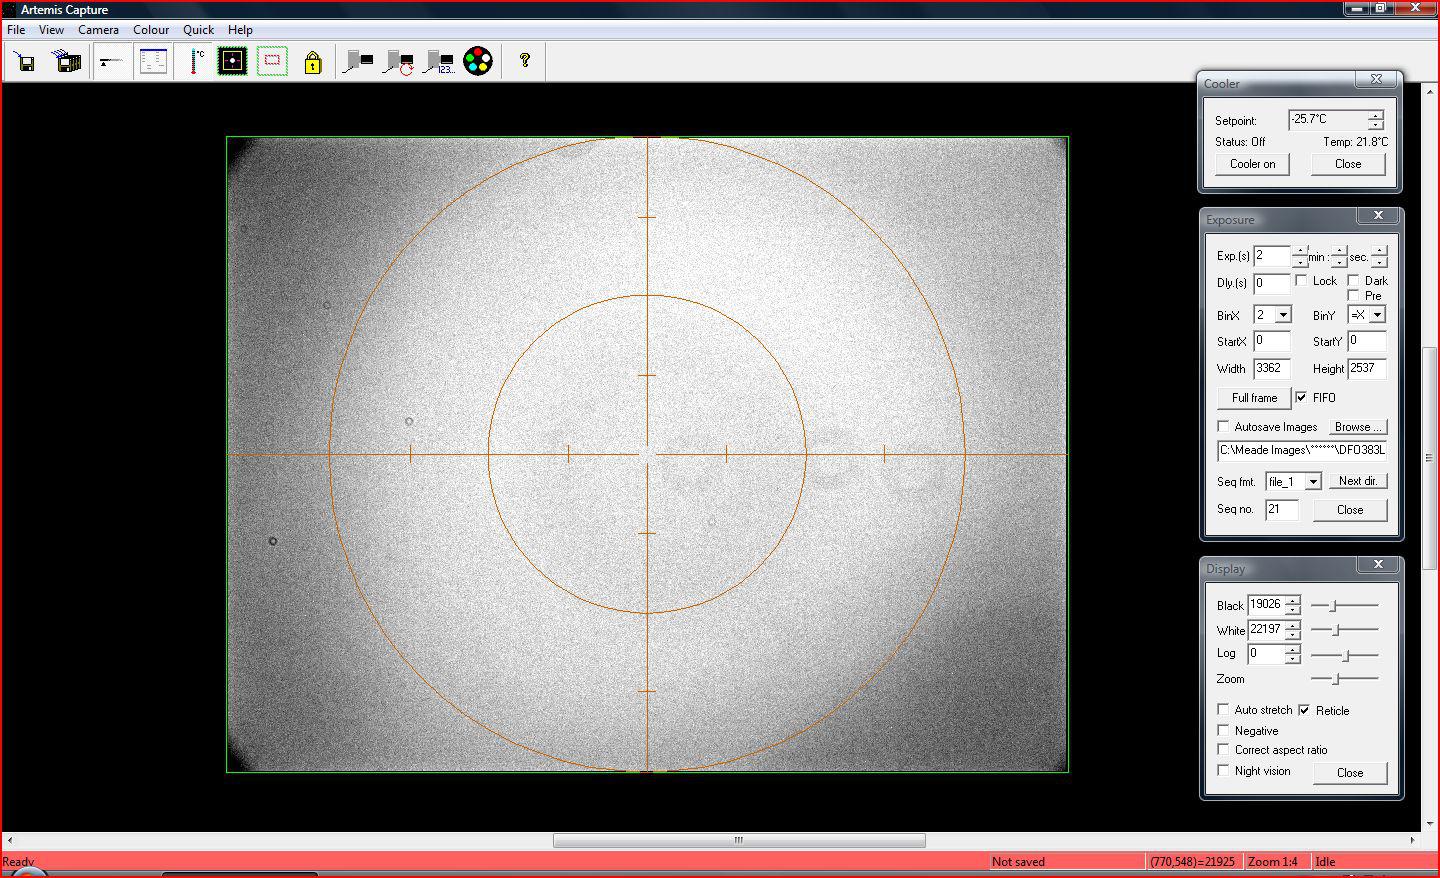Enable the Negative display checkbox
The height and width of the screenshot is (878, 1440).
tap(1223, 730)
